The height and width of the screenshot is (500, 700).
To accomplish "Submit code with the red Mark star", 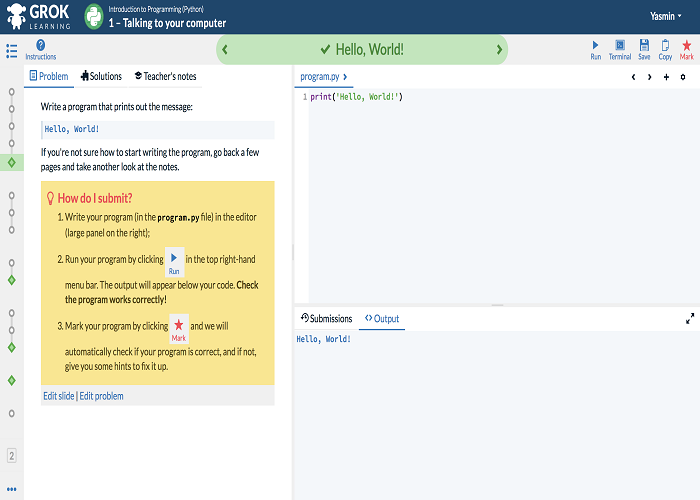I will (686, 46).
